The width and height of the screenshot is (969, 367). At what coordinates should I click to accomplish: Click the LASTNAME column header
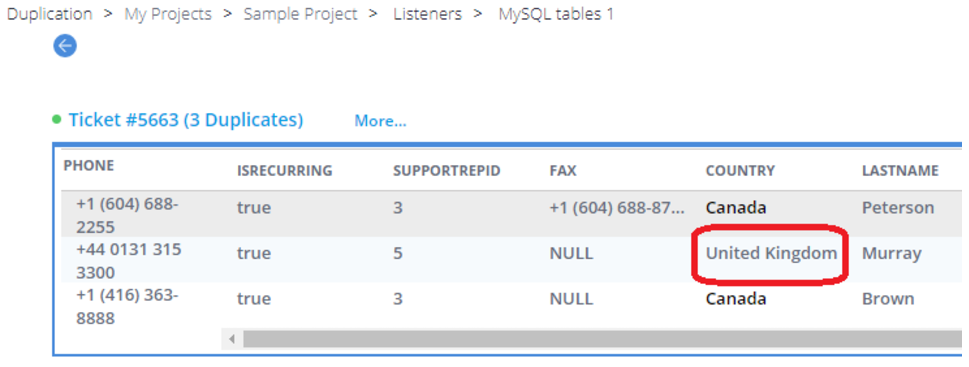900,171
